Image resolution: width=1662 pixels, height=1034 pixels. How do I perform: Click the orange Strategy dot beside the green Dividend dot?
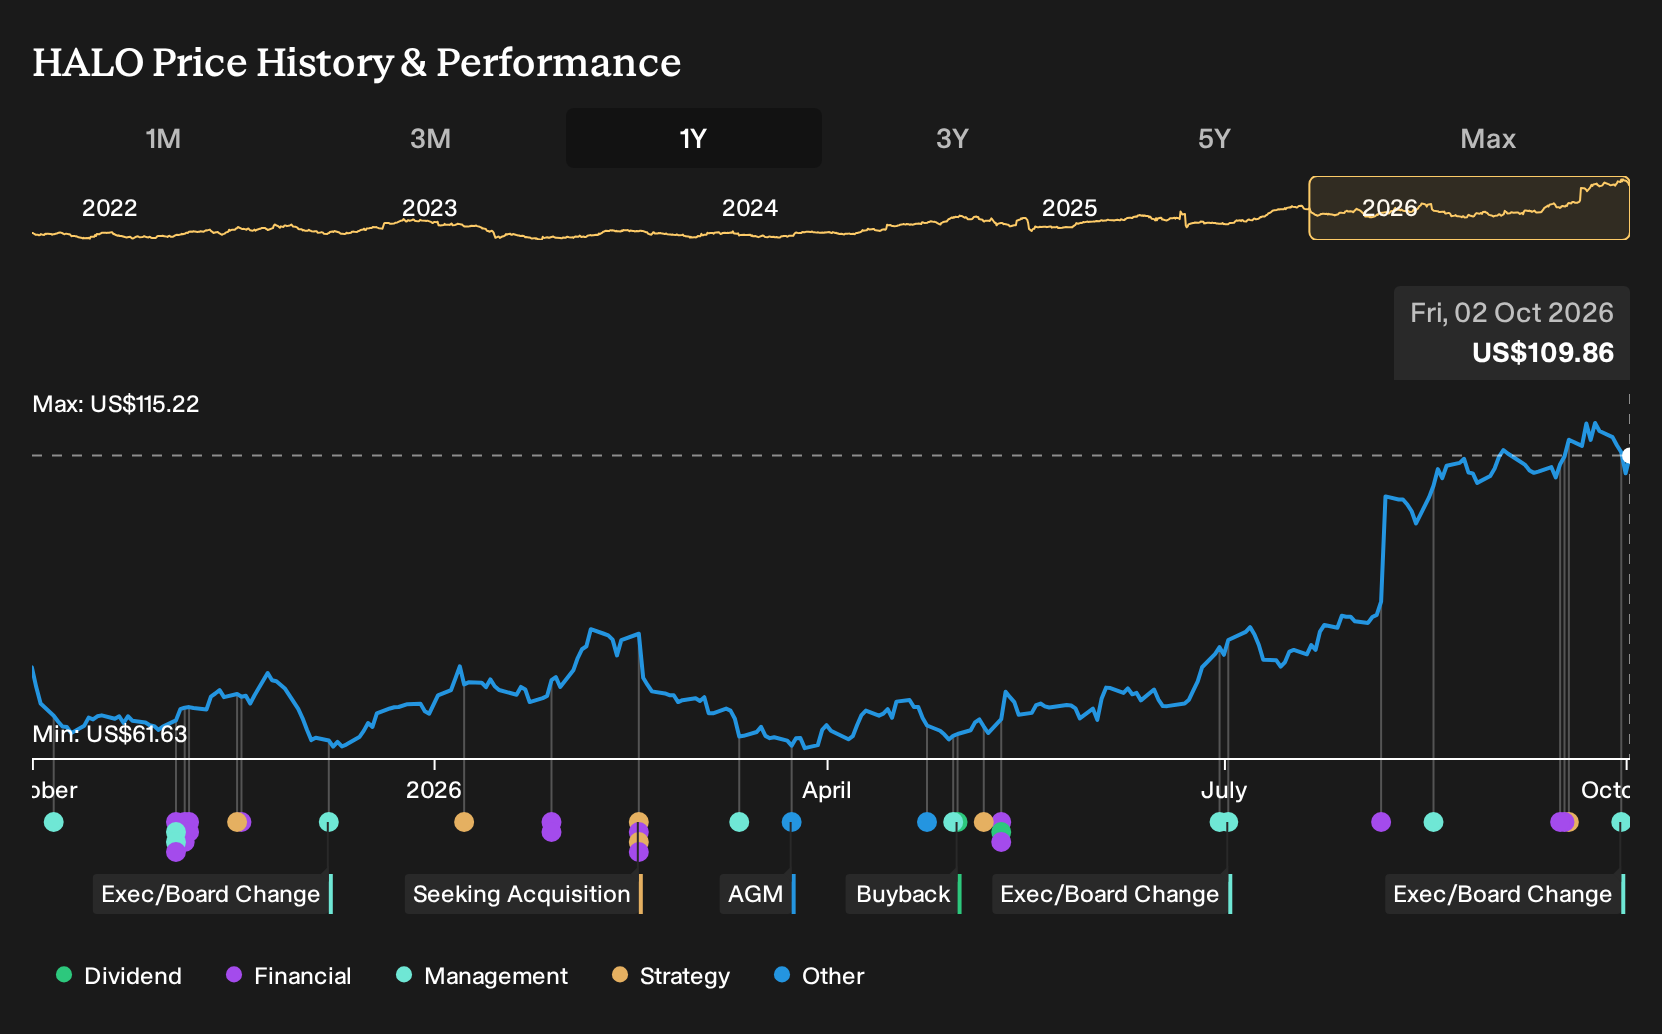pos(984,822)
